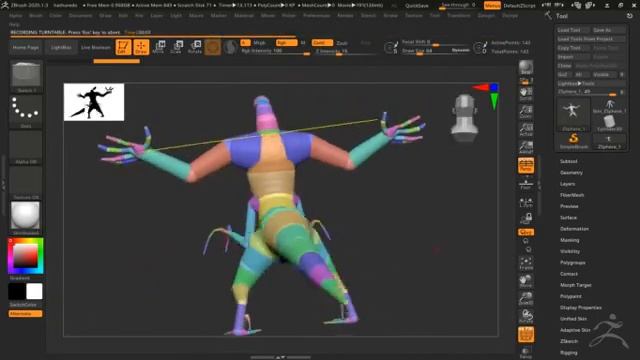Open the Zplugin menu
Image resolution: width=640 pixels, height=360 pixels.
click(x=486, y=16)
